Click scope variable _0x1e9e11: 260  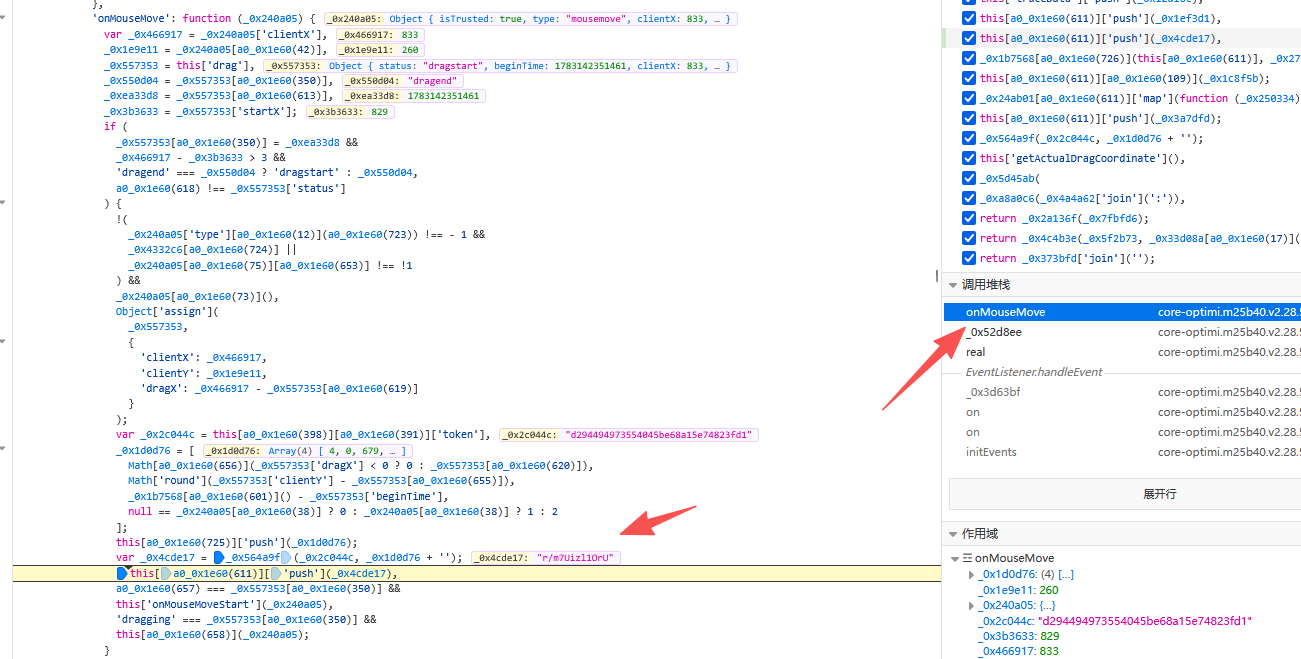(x=1016, y=590)
